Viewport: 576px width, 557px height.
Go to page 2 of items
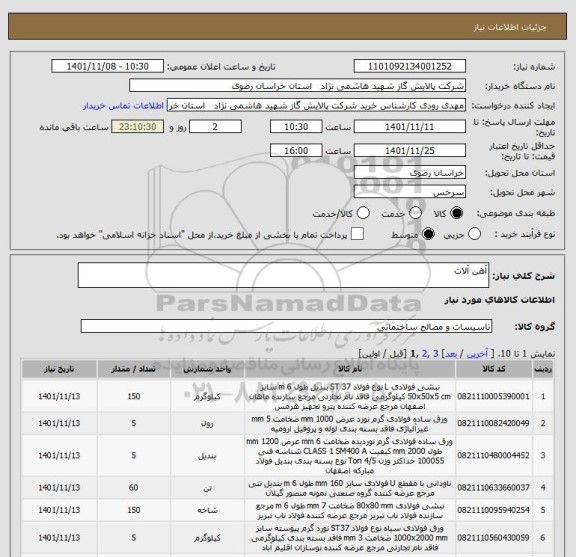click(424, 354)
